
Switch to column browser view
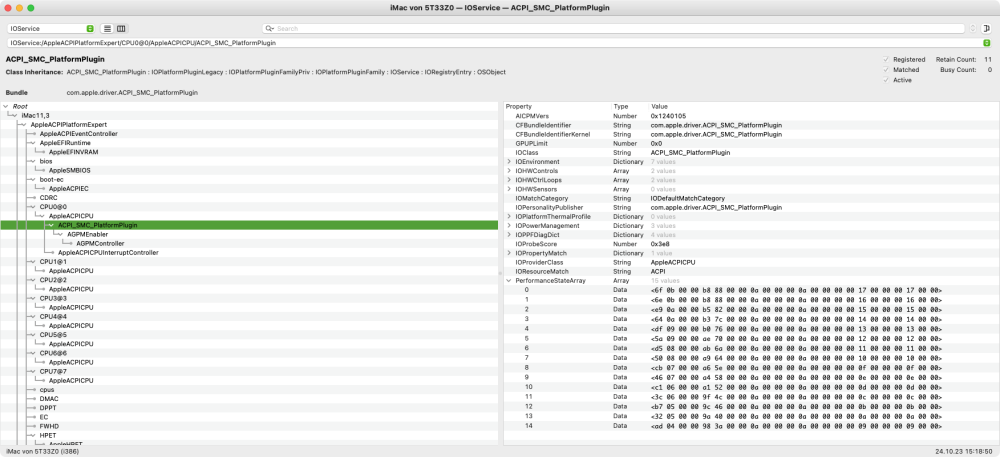121,29
